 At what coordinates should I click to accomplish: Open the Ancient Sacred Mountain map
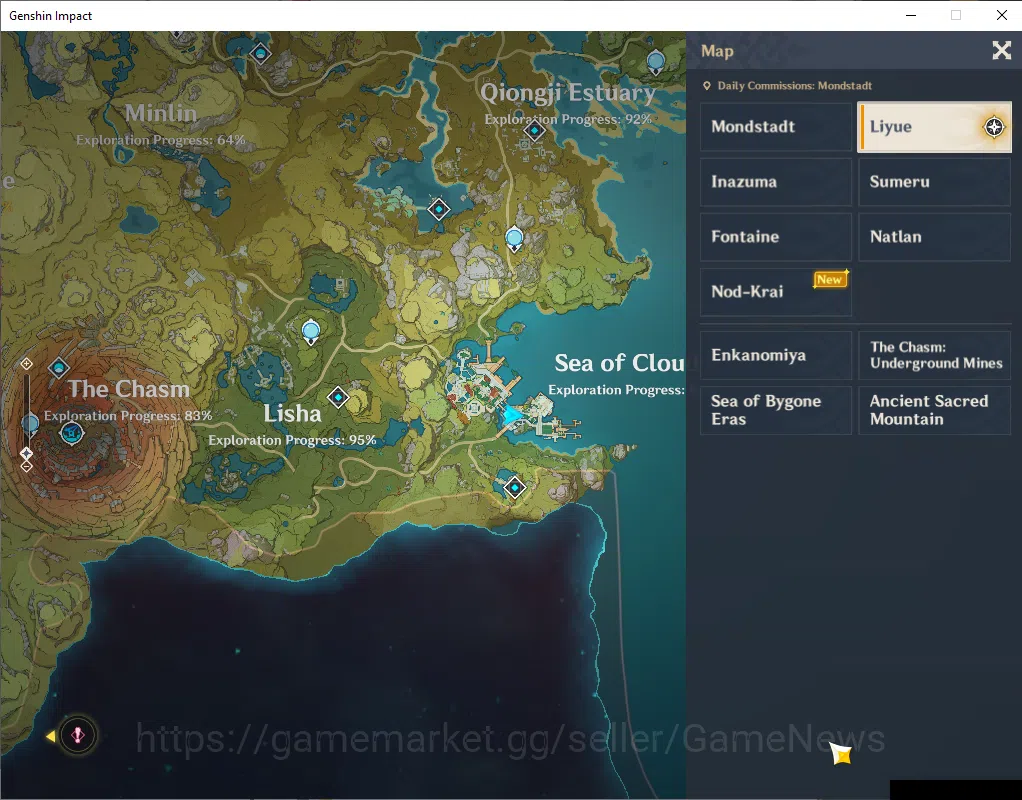934,410
